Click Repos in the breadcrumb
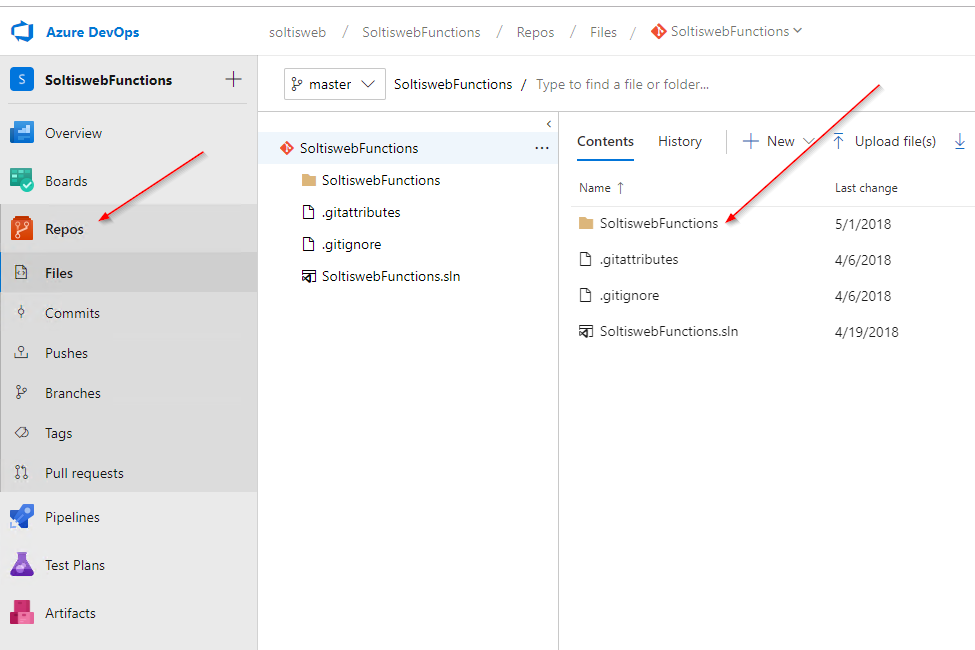Viewport: 975px width, 650px height. (x=535, y=32)
